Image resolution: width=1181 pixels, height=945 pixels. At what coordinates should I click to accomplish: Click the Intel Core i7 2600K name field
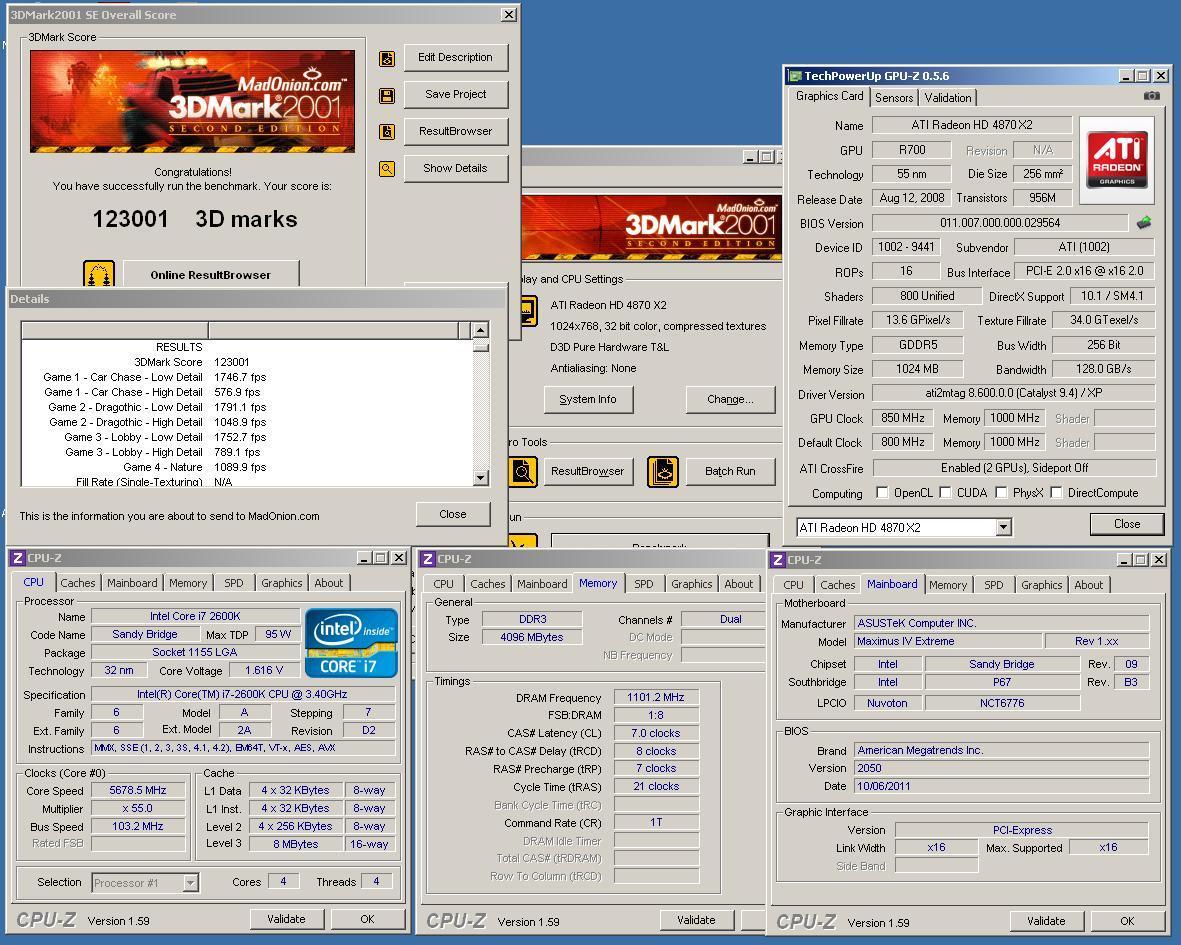(x=195, y=616)
